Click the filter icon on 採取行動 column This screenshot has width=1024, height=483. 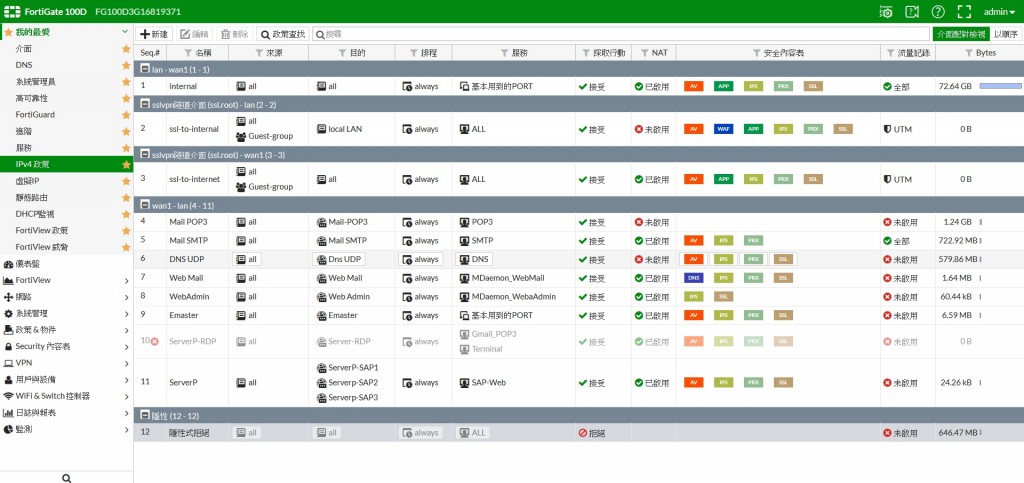pos(586,53)
